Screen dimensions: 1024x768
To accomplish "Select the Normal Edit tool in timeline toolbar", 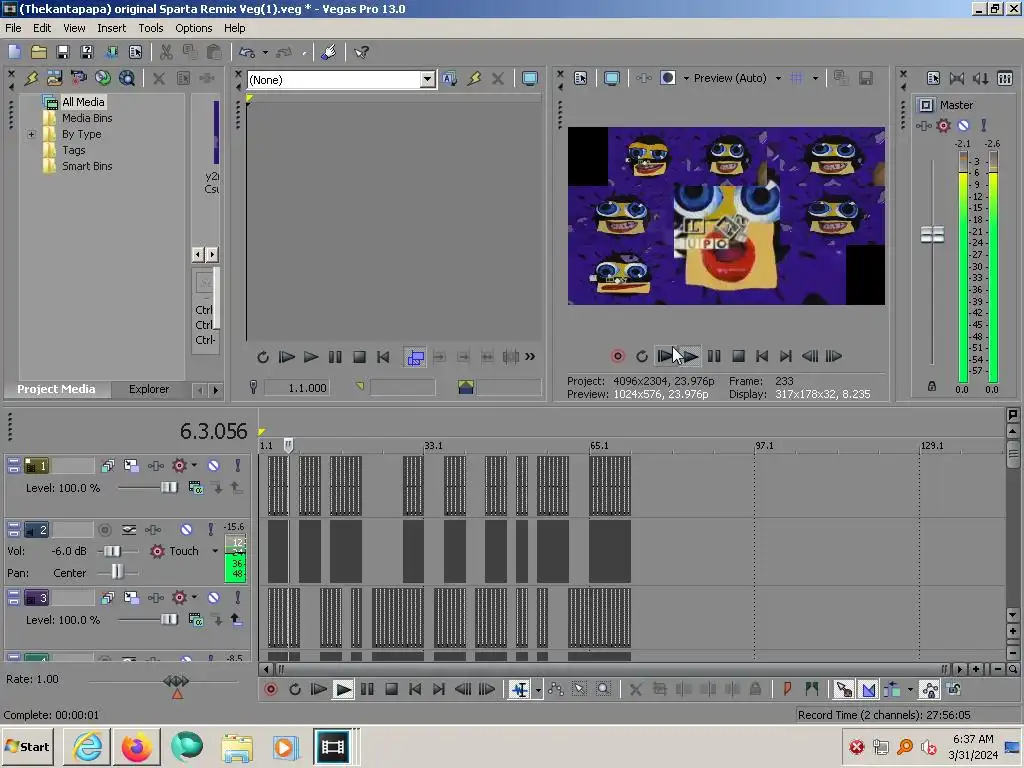I will click(x=520, y=690).
